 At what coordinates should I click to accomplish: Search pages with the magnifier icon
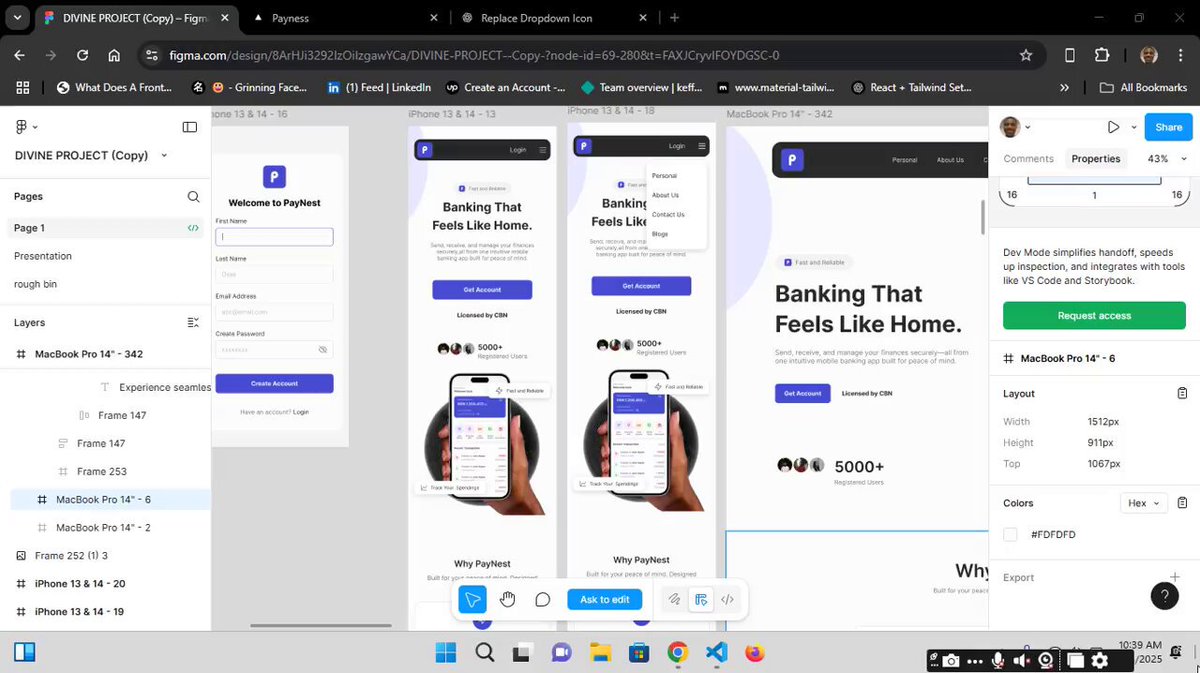tap(193, 196)
